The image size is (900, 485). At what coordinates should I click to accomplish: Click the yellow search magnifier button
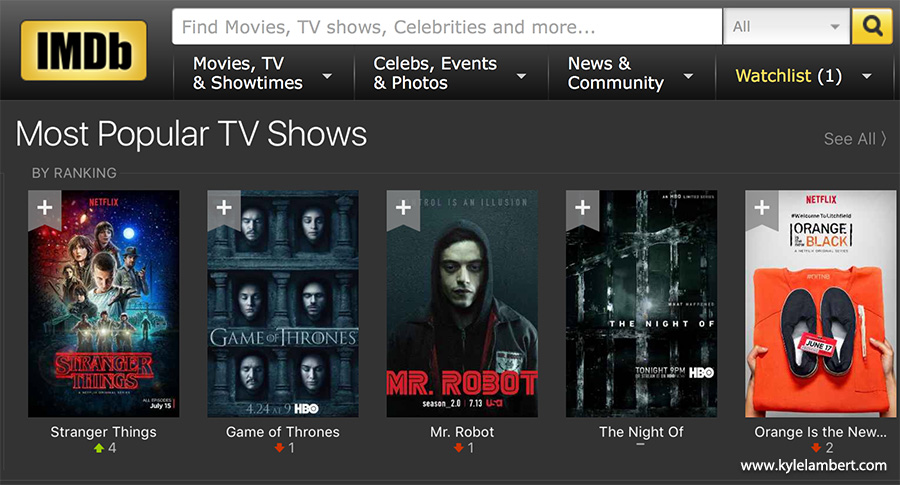[872, 26]
